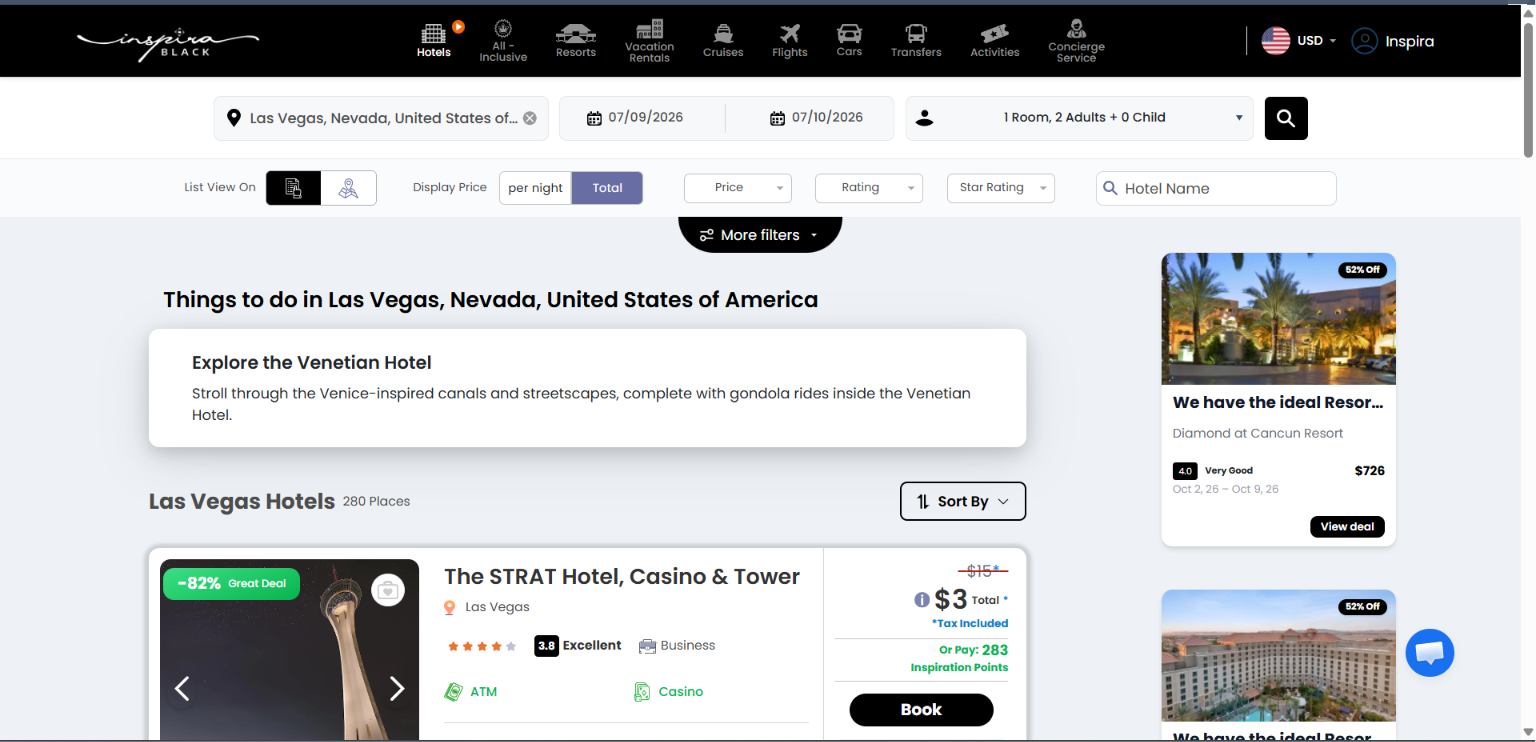Click the black search magnifier button

click(x=1286, y=118)
